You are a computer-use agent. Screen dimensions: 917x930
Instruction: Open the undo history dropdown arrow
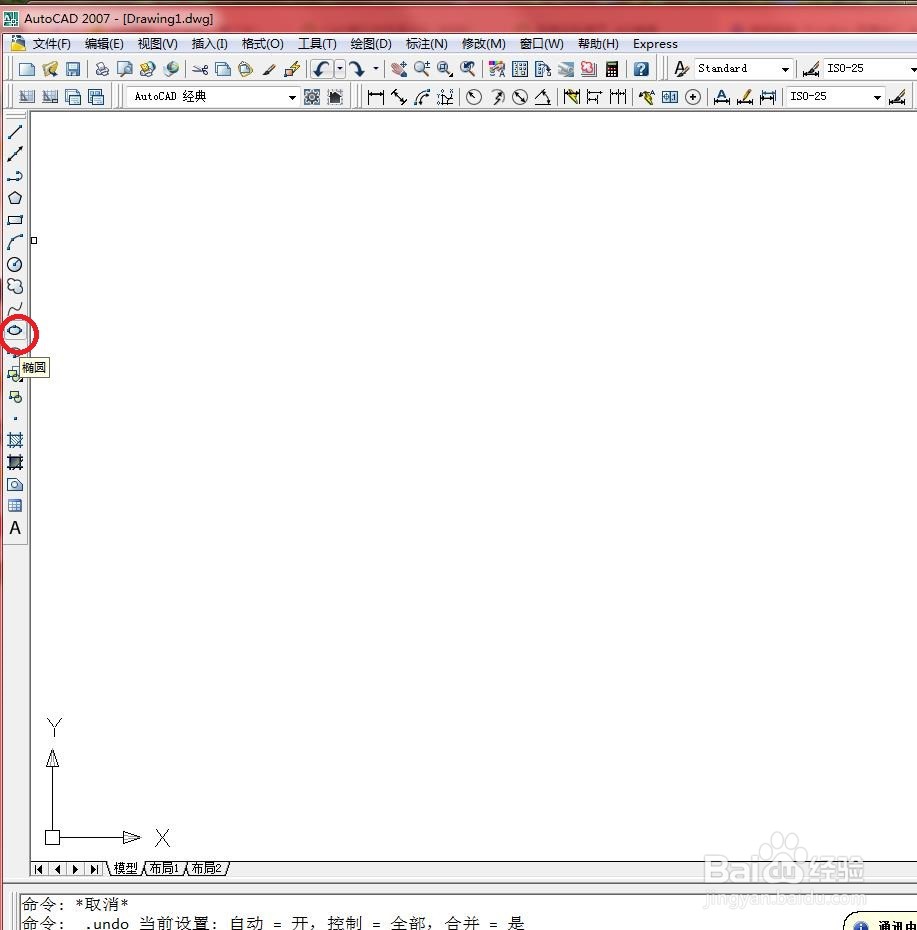tap(340, 69)
